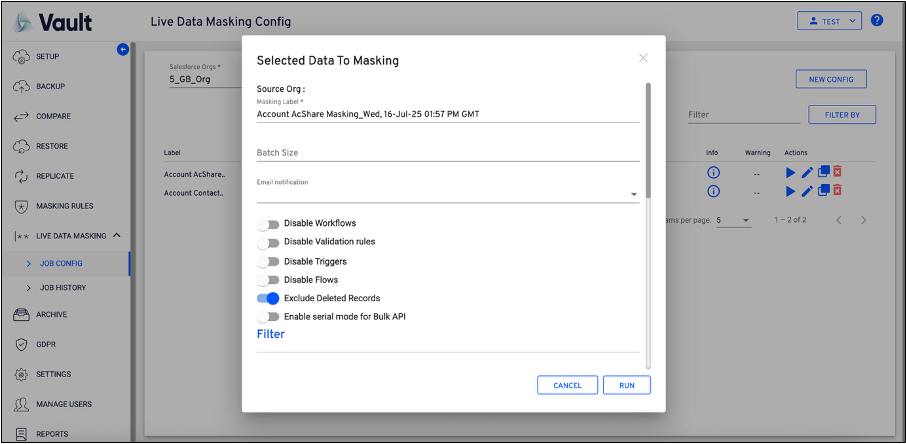Turn off Exclude Deleted Records toggle

[267, 298]
